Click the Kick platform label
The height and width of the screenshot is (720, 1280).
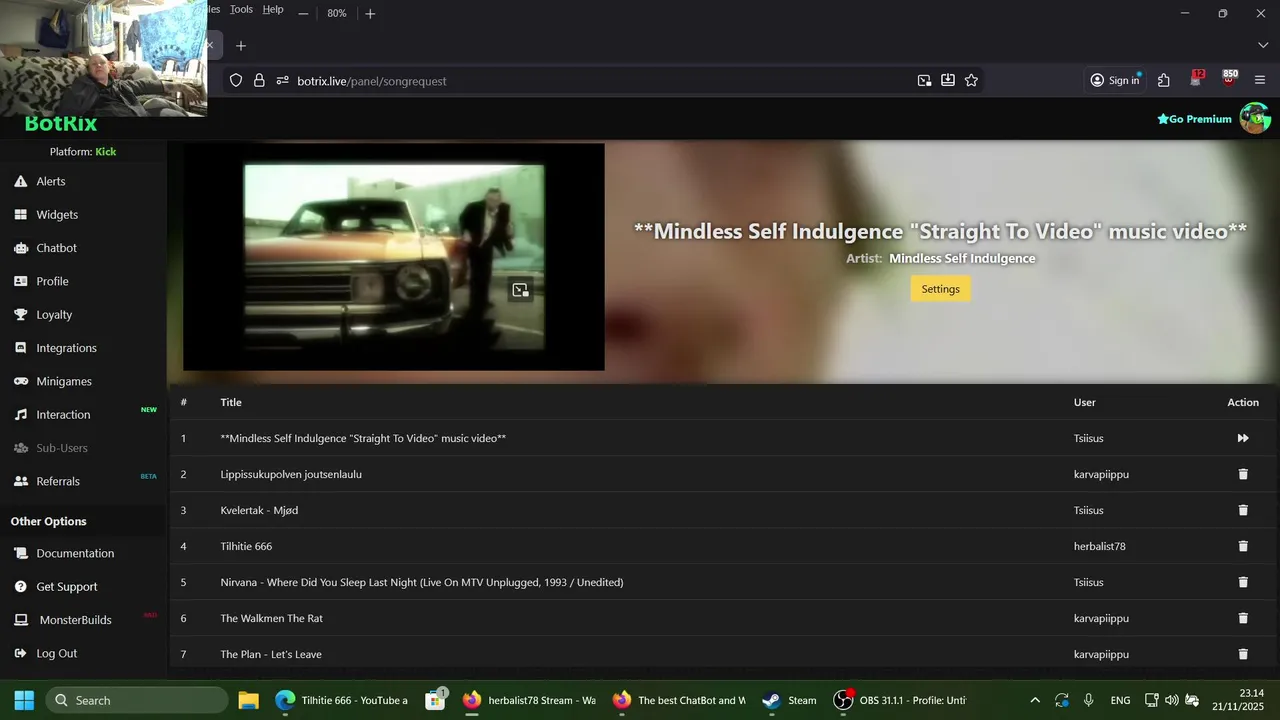point(106,152)
